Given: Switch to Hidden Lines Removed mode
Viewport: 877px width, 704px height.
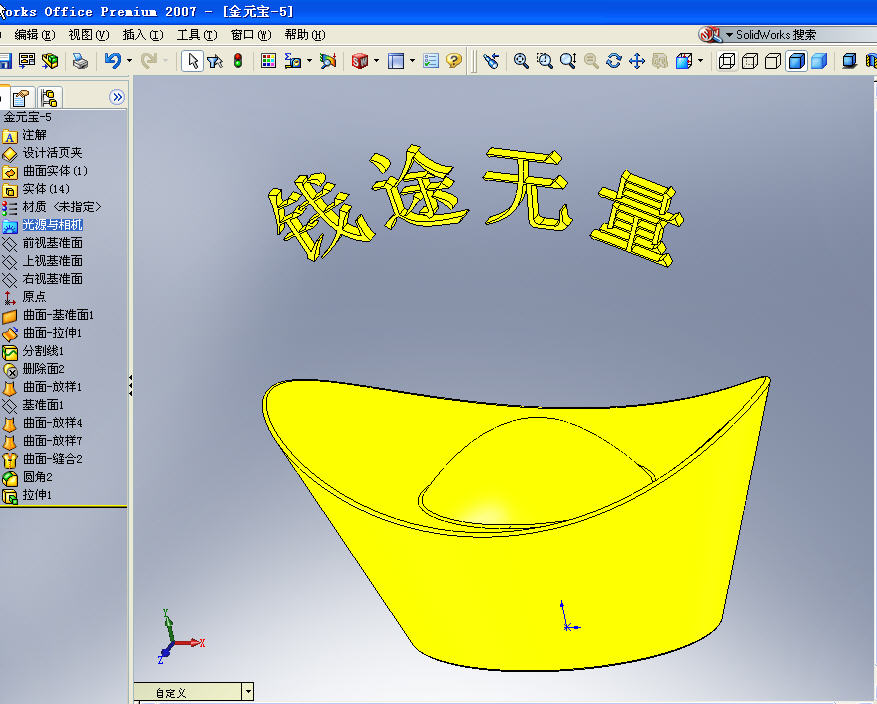Looking at the screenshot, I should 773,60.
